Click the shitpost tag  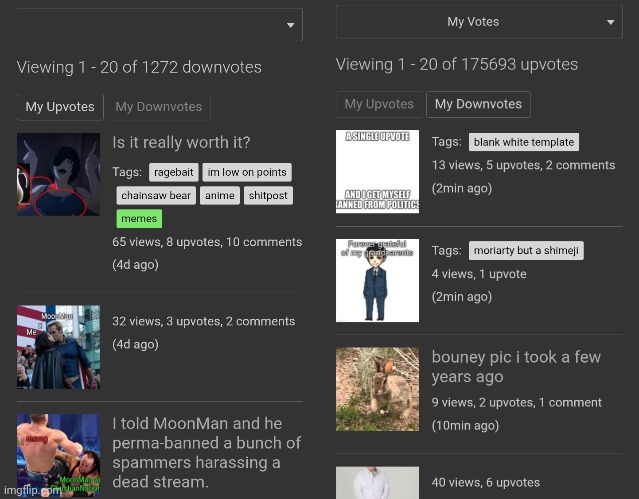(x=268, y=196)
